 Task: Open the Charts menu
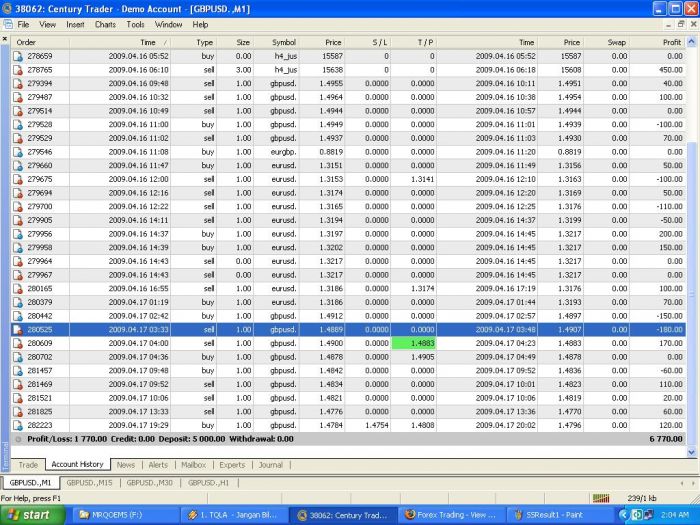pyautogui.click(x=105, y=24)
